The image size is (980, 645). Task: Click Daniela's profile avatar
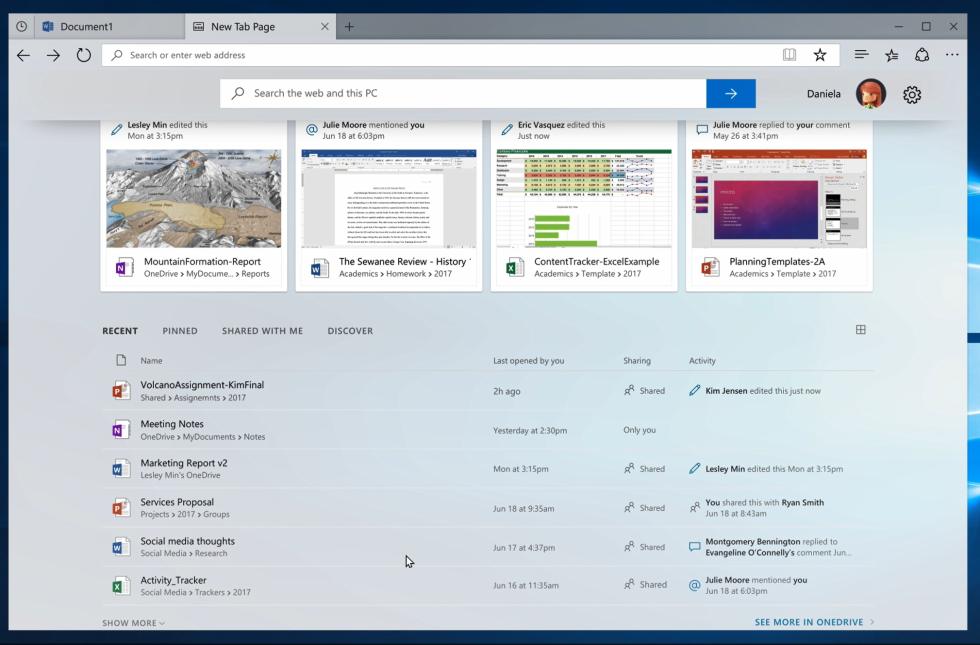tap(871, 94)
